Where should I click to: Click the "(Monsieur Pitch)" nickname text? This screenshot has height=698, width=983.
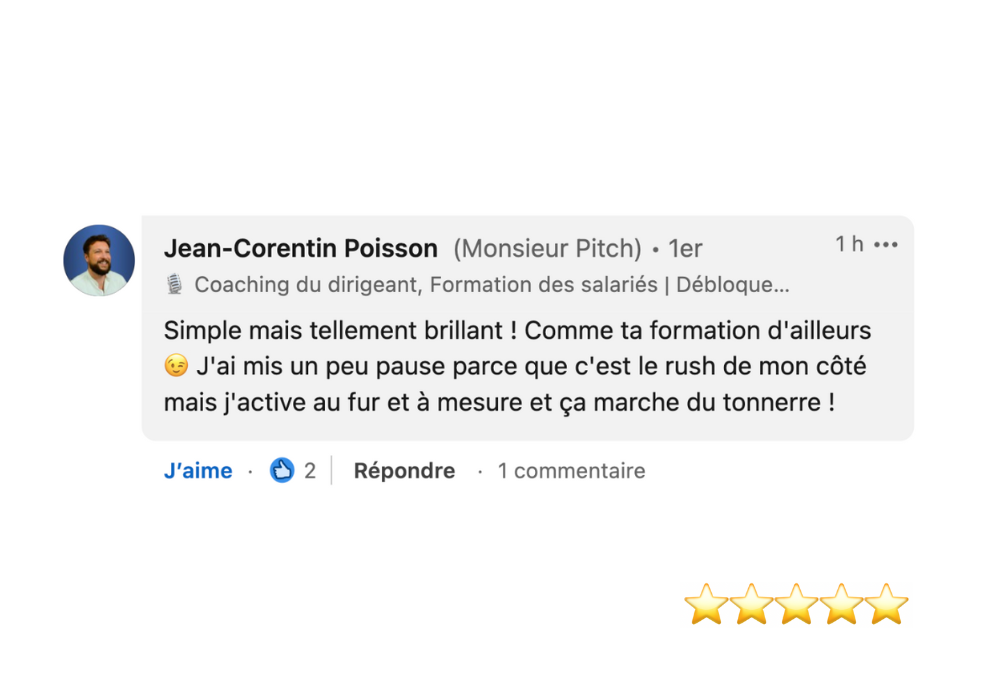pos(547,248)
